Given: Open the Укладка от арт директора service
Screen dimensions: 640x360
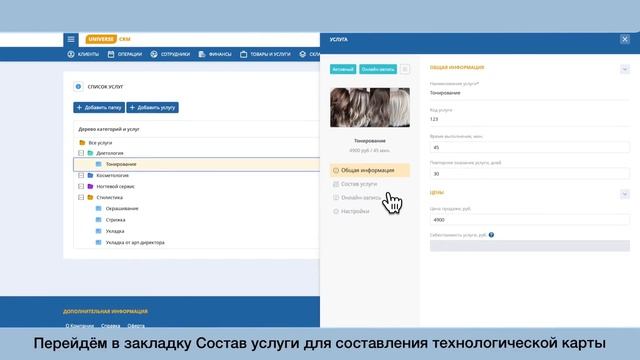Looking at the screenshot, I should [135, 242].
